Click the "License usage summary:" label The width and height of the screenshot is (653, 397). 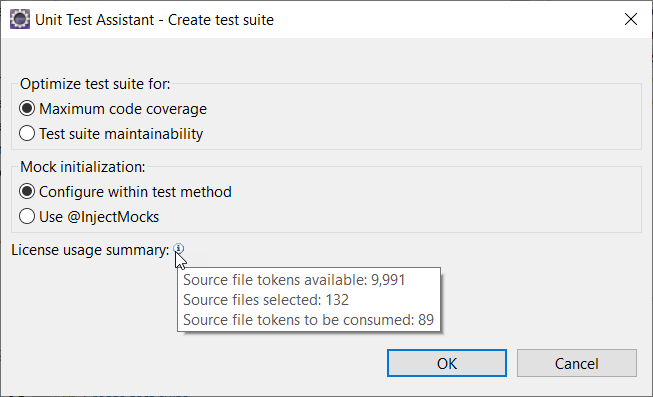[90, 250]
